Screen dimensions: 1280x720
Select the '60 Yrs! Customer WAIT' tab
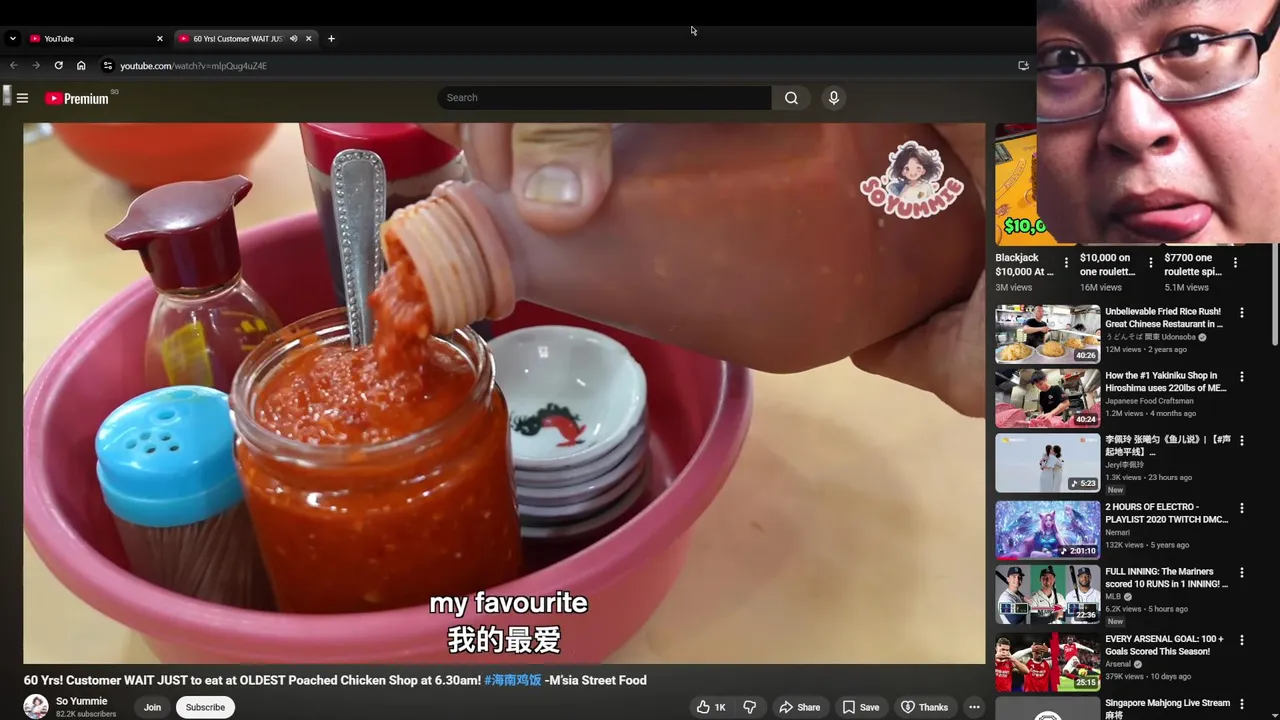(237, 38)
